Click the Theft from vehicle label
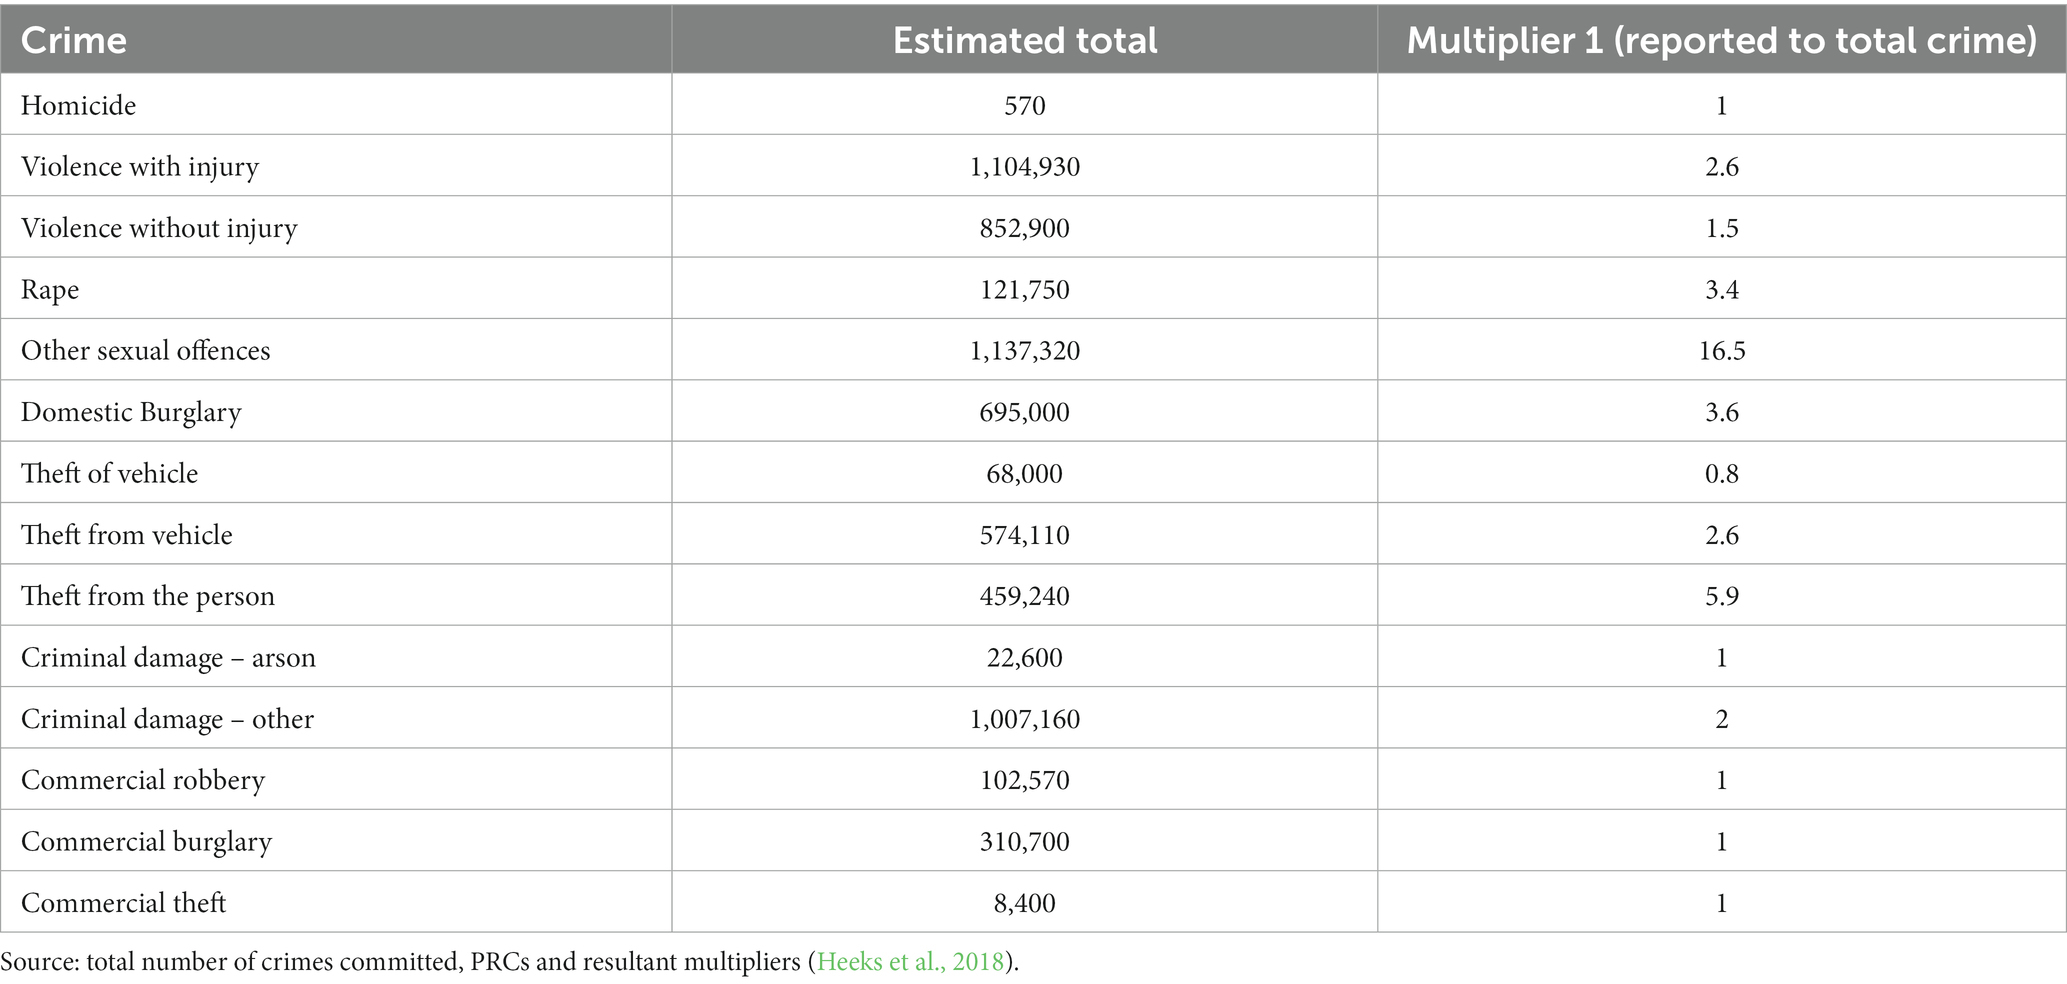Screen dimensions: 2067x984 click(127, 535)
